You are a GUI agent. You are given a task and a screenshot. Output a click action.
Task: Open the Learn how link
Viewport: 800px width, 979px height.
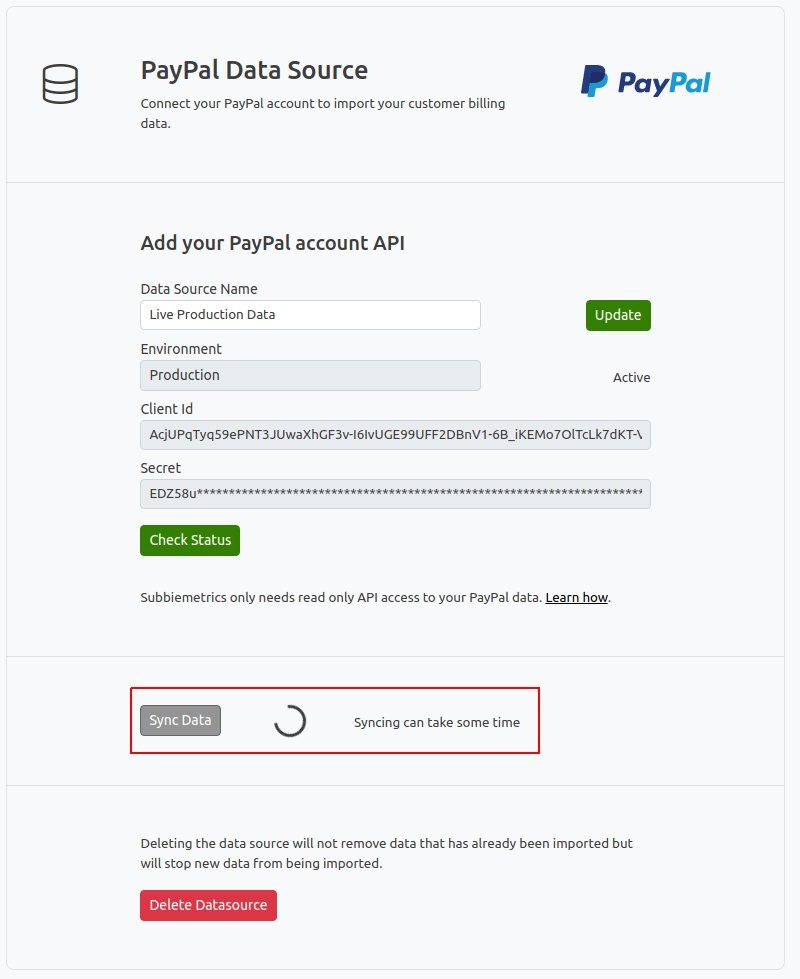tap(576, 598)
